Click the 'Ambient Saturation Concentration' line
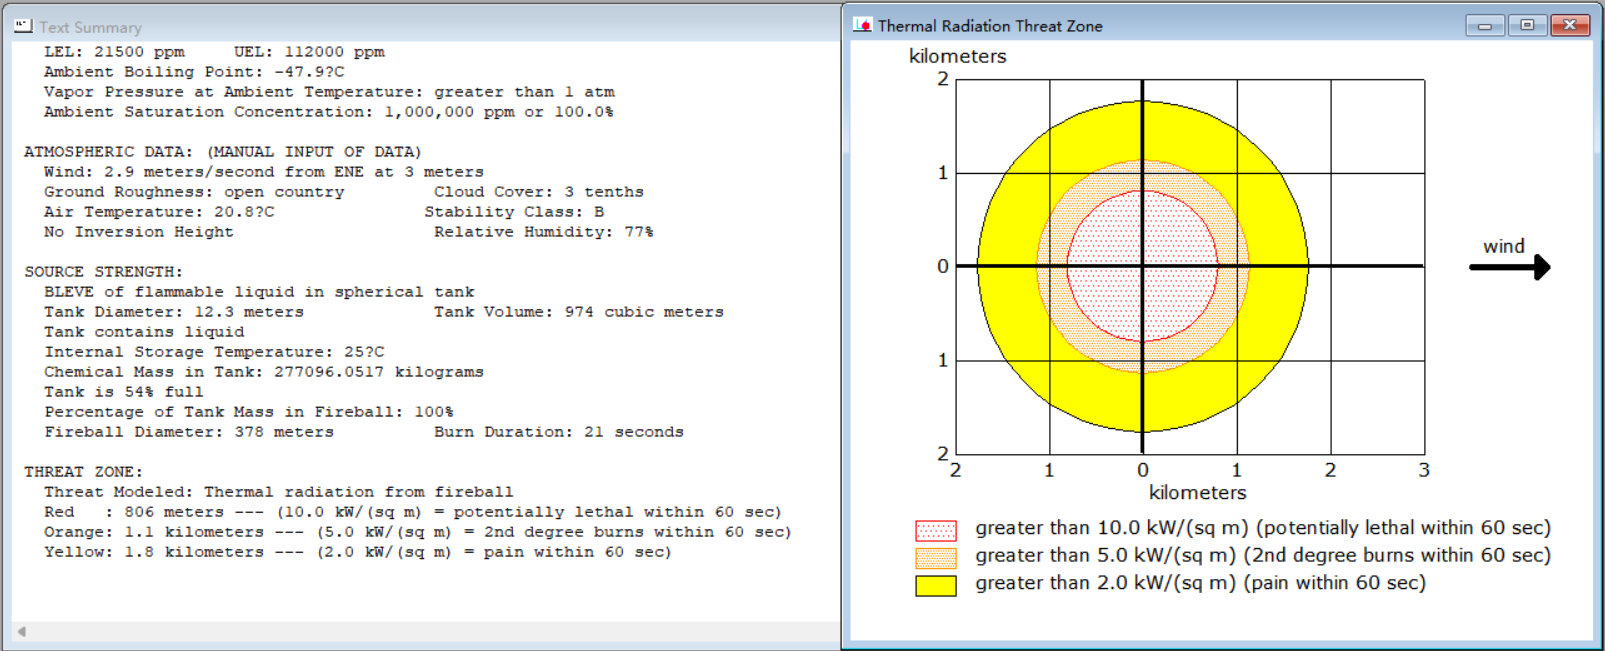The width and height of the screenshot is (1605, 651). (x=328, y=112)
